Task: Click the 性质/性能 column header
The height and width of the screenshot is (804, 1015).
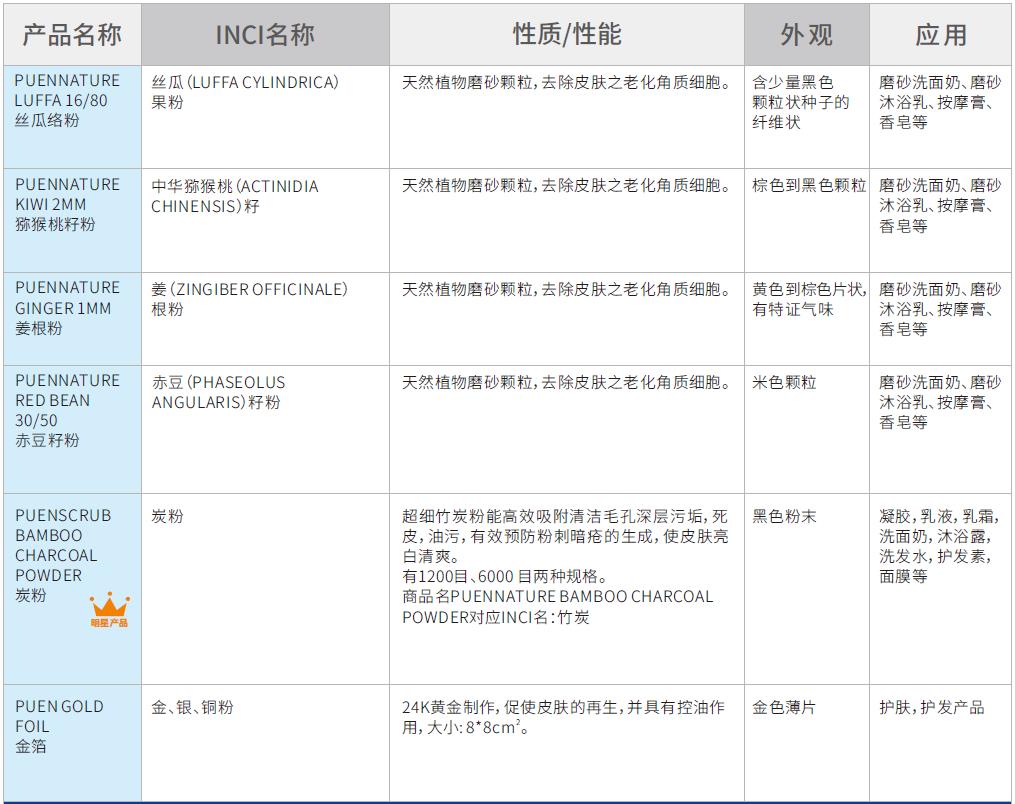Action: (x=567, y=34)
